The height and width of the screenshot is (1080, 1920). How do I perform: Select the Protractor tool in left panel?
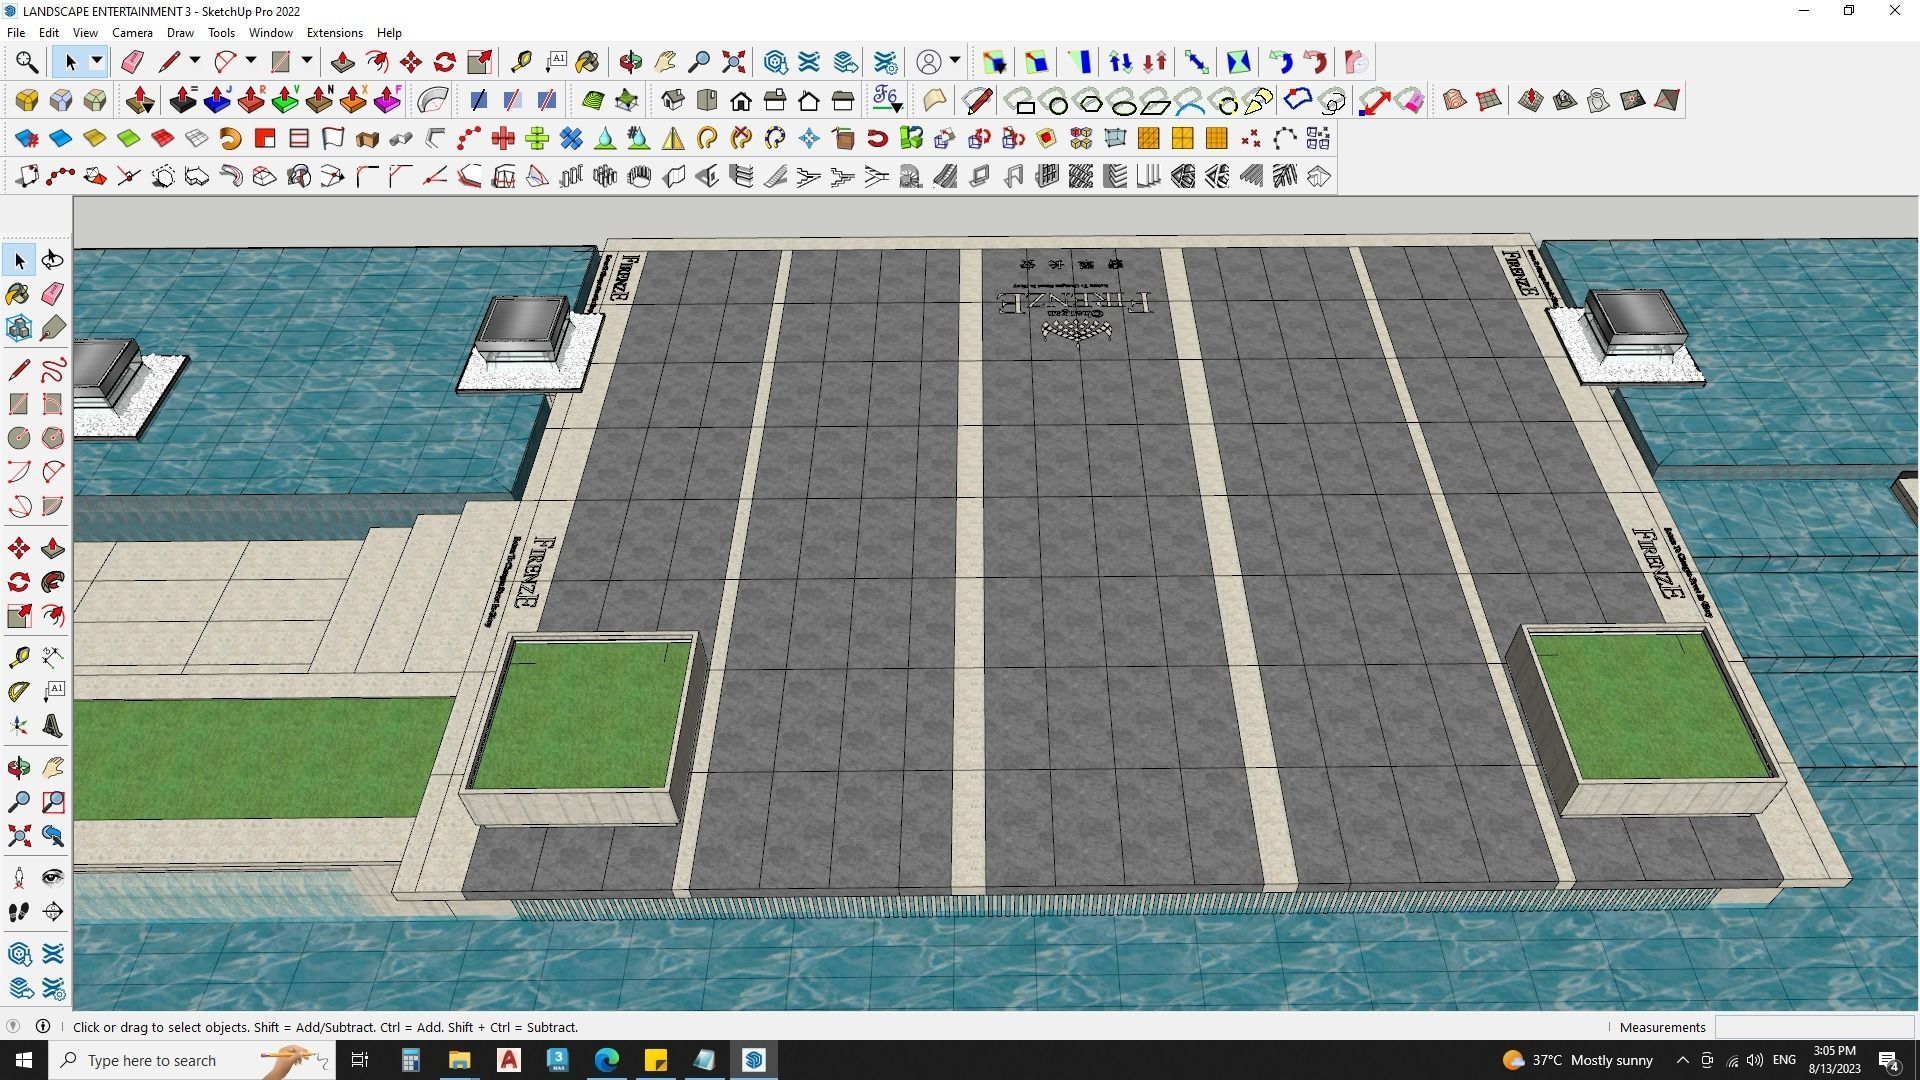coord(19,691)
